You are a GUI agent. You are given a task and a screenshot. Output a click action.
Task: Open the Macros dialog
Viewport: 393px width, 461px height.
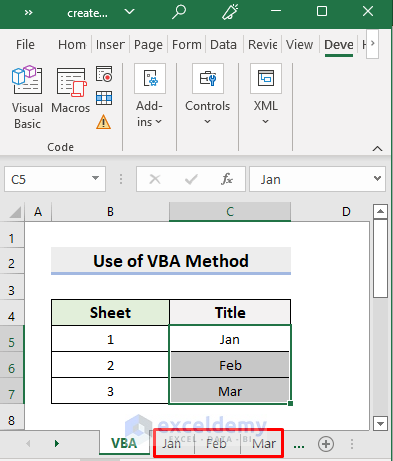click(70, 90)
